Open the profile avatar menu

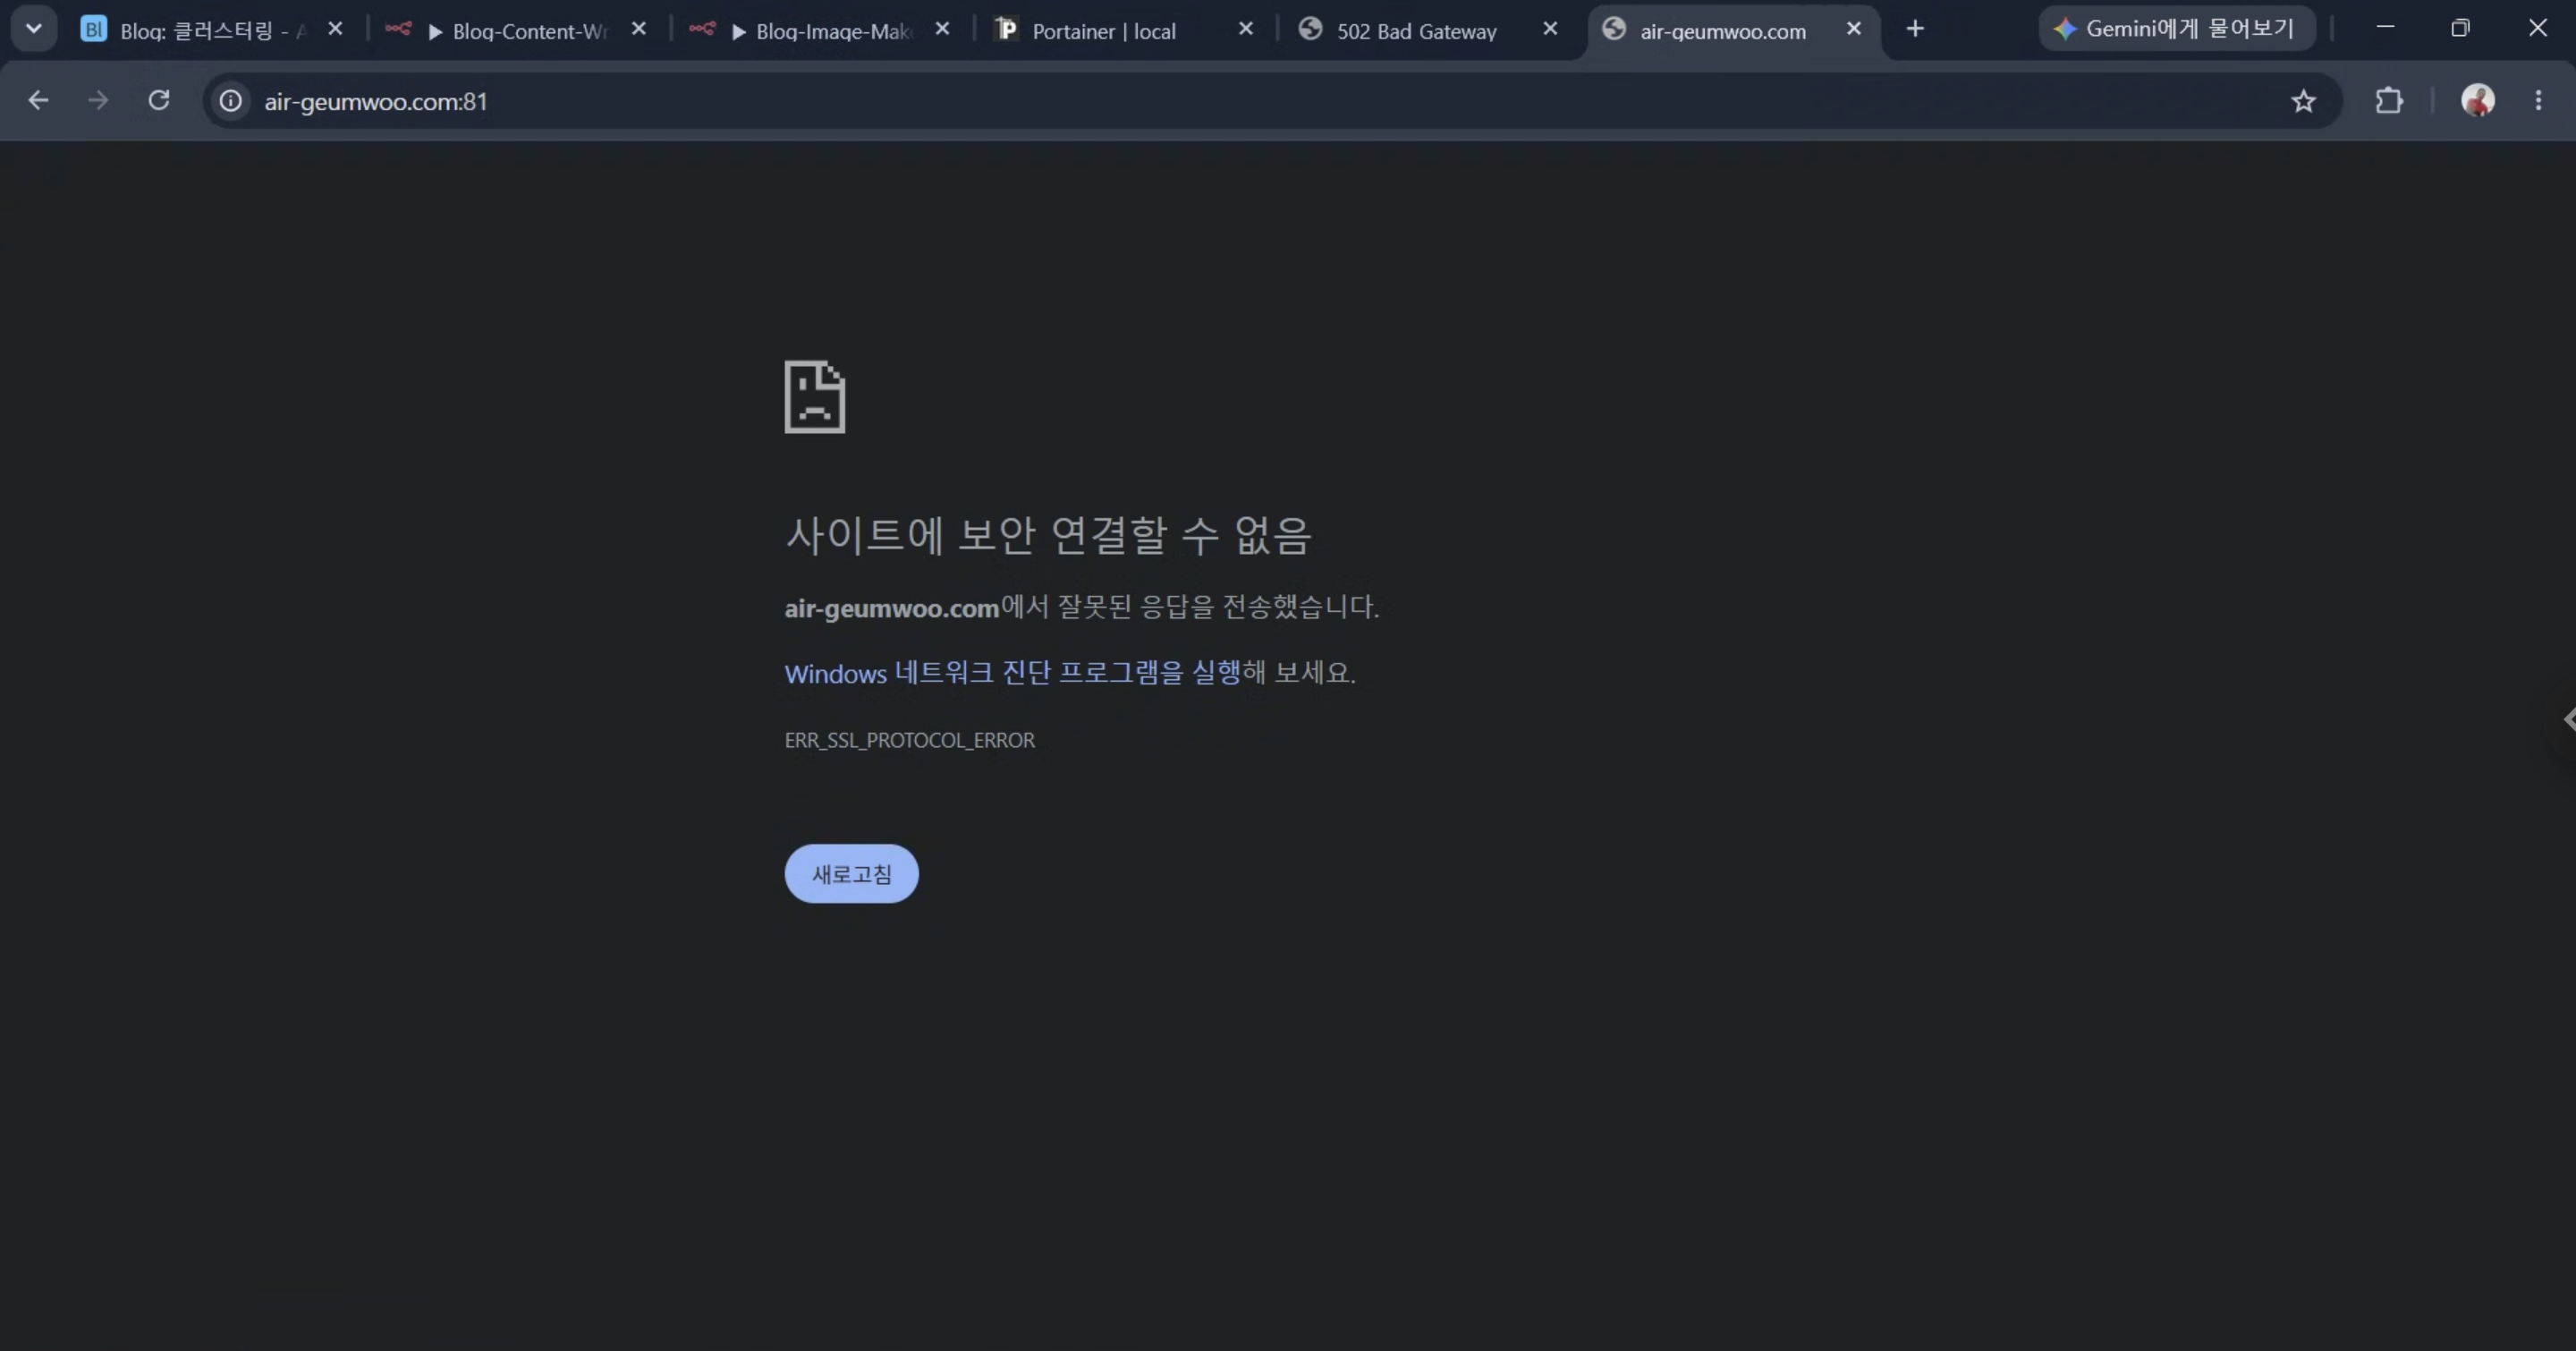click(2478, 101)
